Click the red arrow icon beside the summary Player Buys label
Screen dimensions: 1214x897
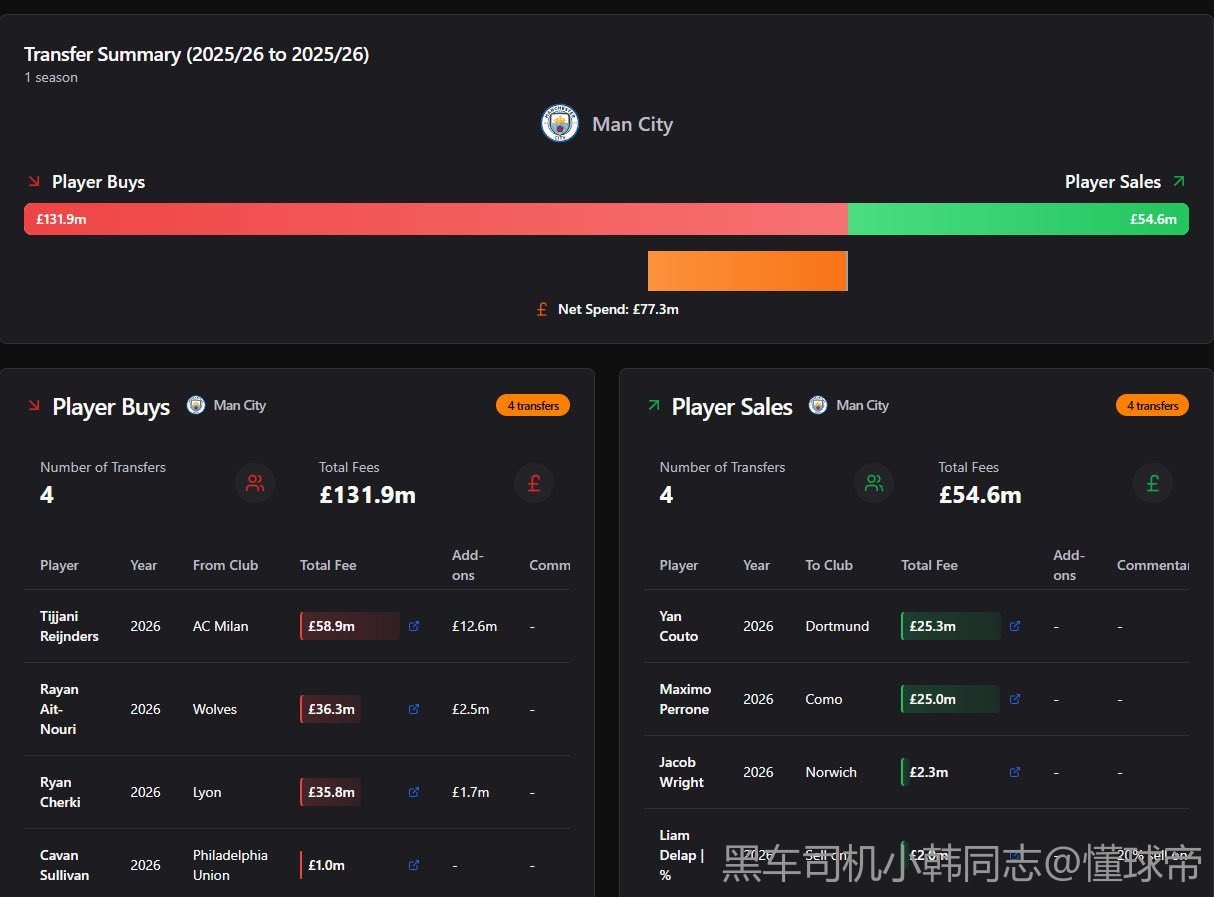tap(34, 181)
